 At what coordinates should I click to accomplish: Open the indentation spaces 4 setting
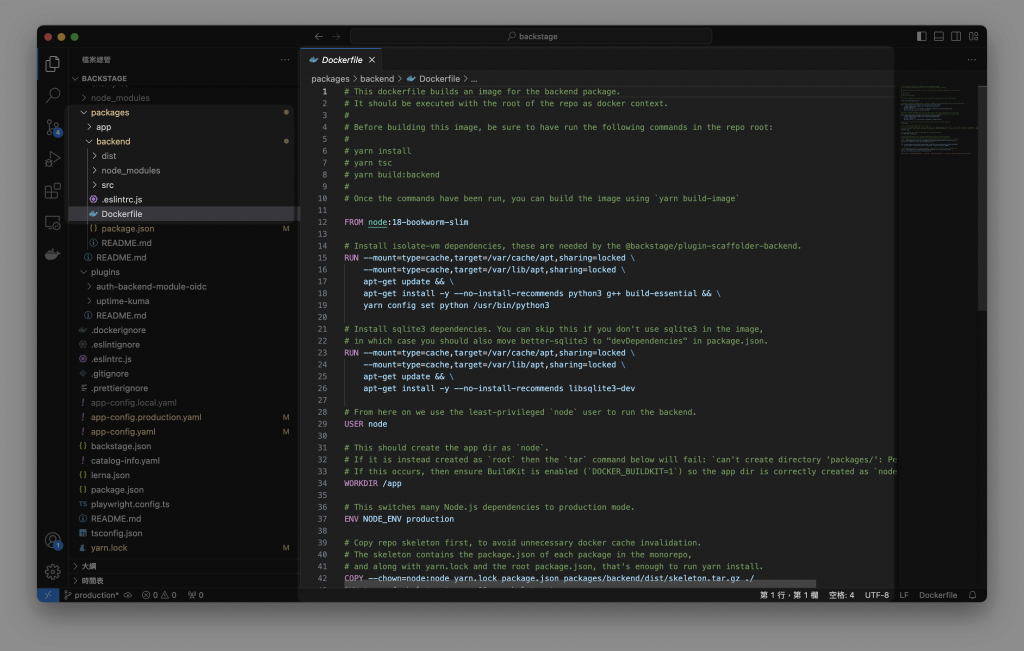click(x=841, y=595)
